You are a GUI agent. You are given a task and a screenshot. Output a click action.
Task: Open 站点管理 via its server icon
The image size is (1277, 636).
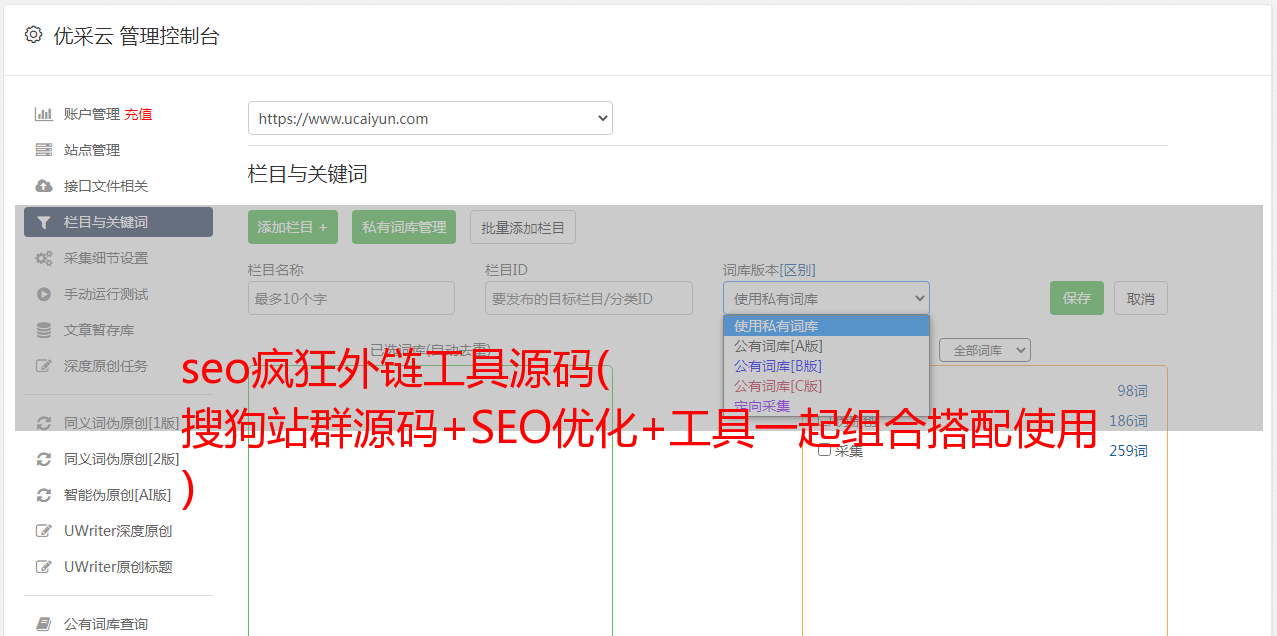pyautogui.click(x=43, y=150)
